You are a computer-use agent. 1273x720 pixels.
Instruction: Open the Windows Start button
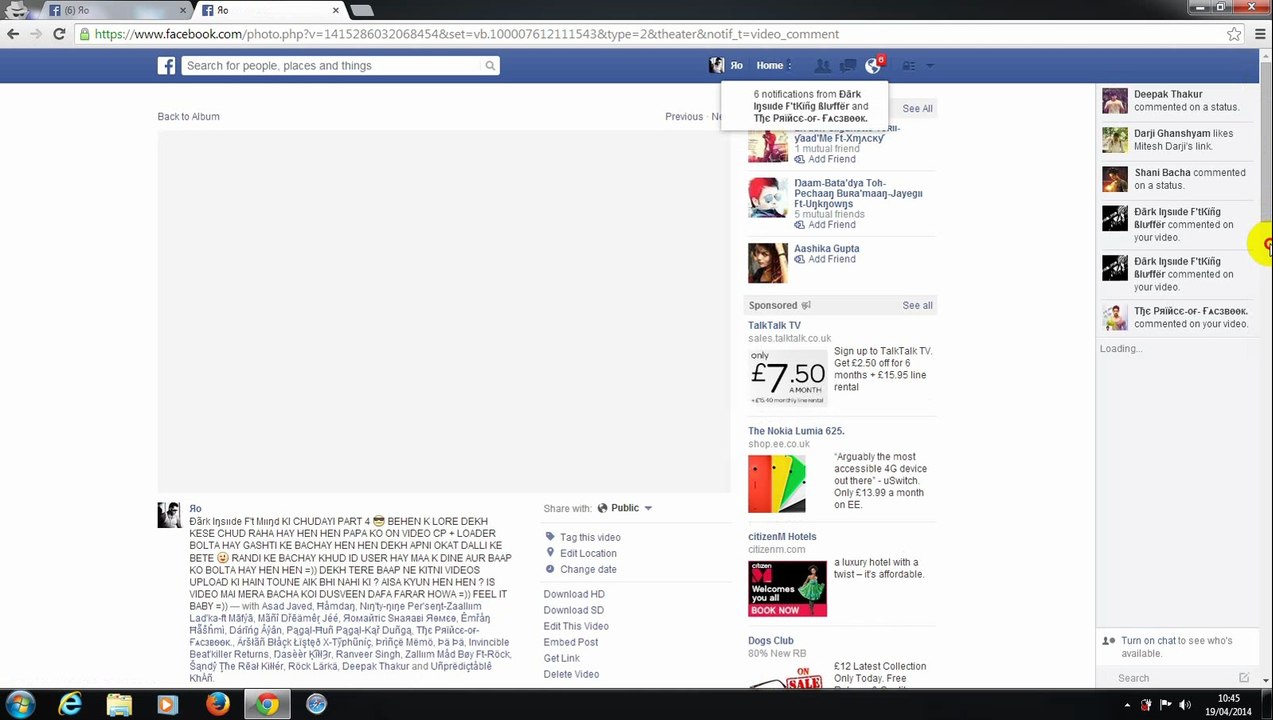coord(20,705)
